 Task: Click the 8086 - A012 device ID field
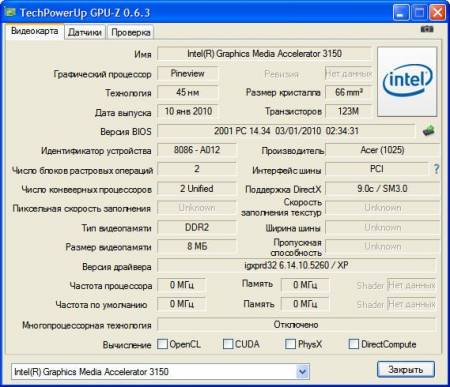[197, 150]
